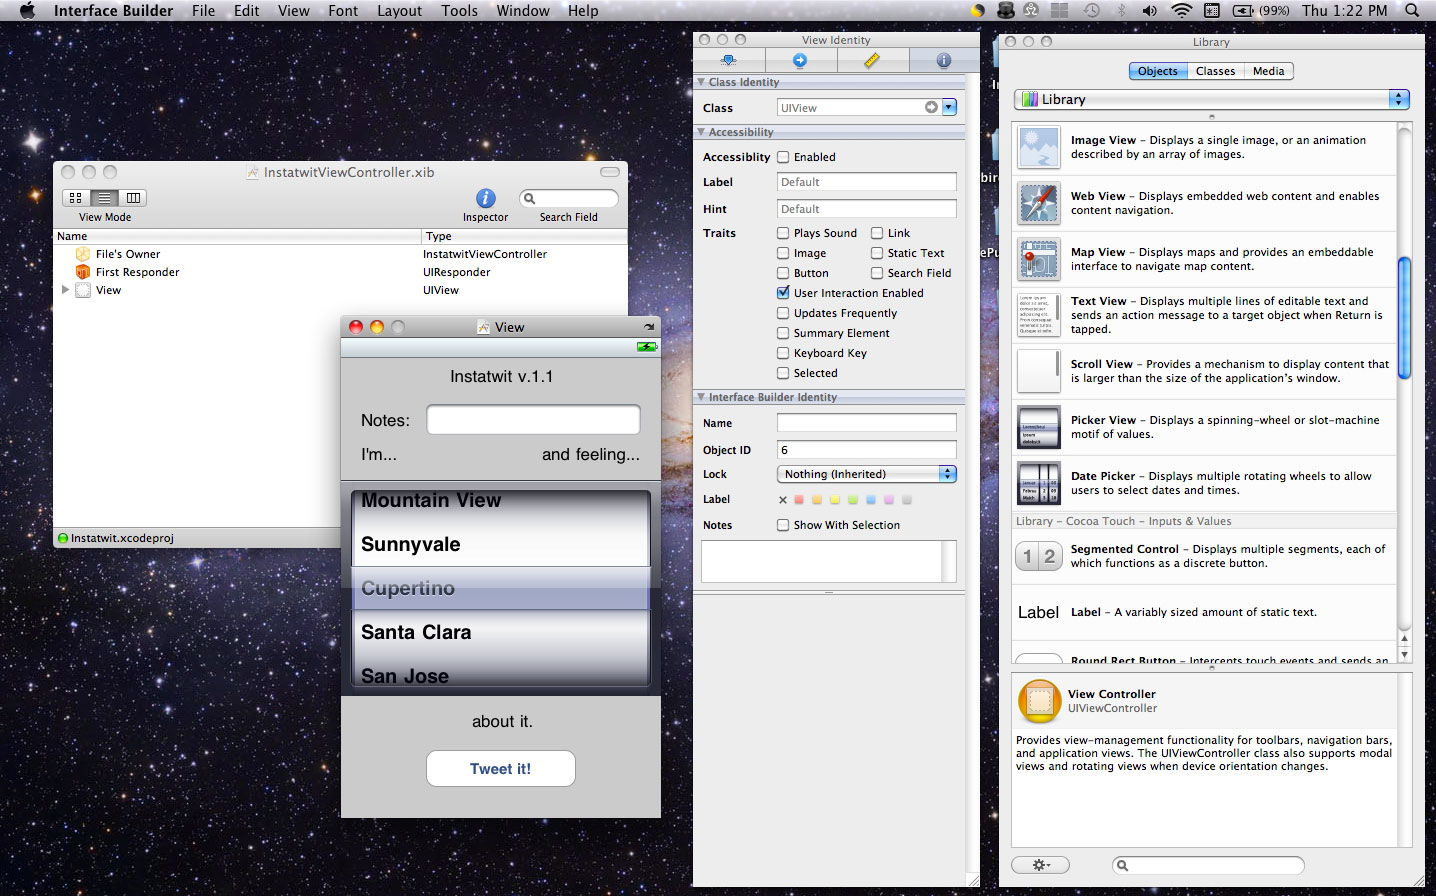
Task: Click the Library search field
Action: click(x=1208, y=865)
